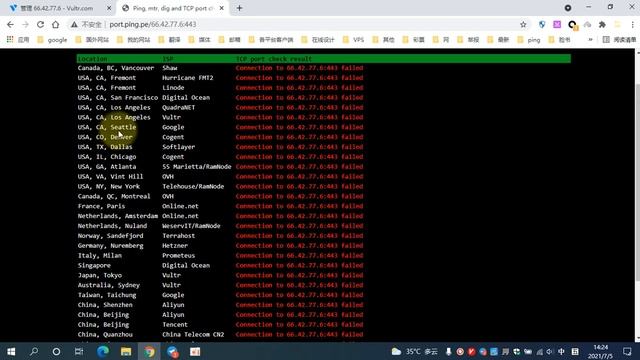Toggle the 中 input method indicator
The width and height of the screenshot is (640, 360).
pos(561,351)
